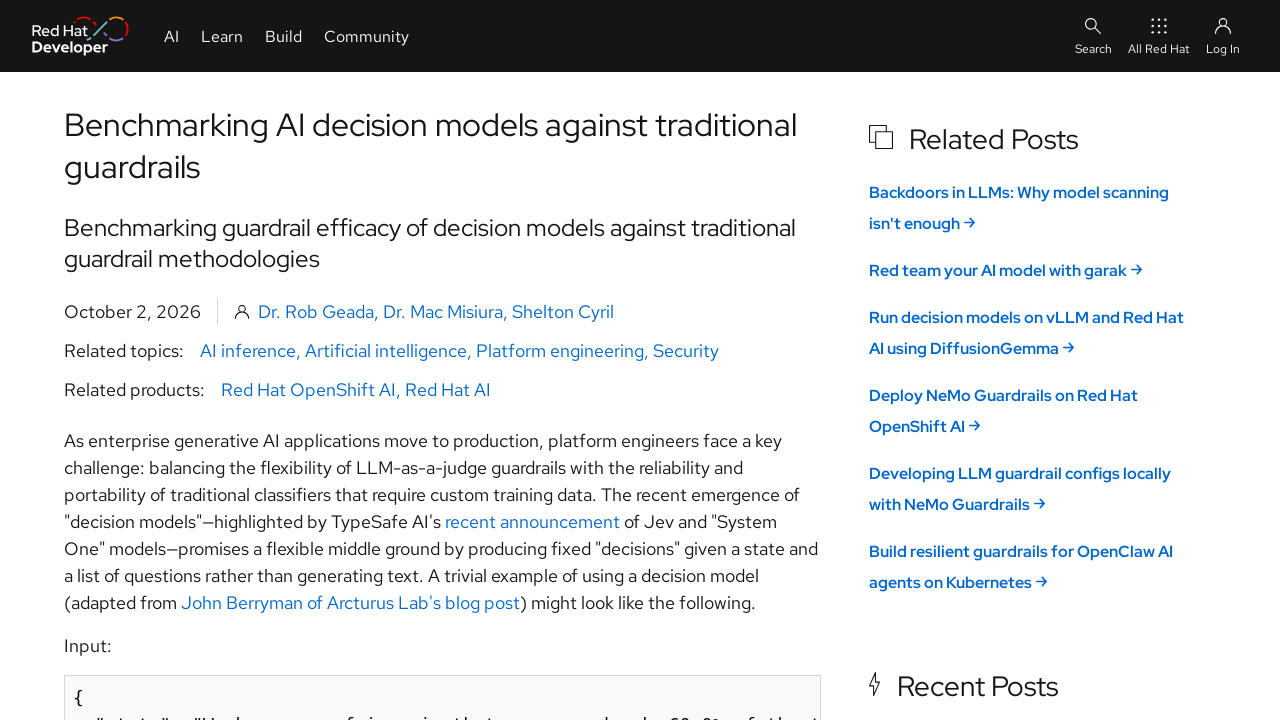Open author link Dr. Rob Geada
Viewport: 1280px width, 720px height.
pos(318,312)
